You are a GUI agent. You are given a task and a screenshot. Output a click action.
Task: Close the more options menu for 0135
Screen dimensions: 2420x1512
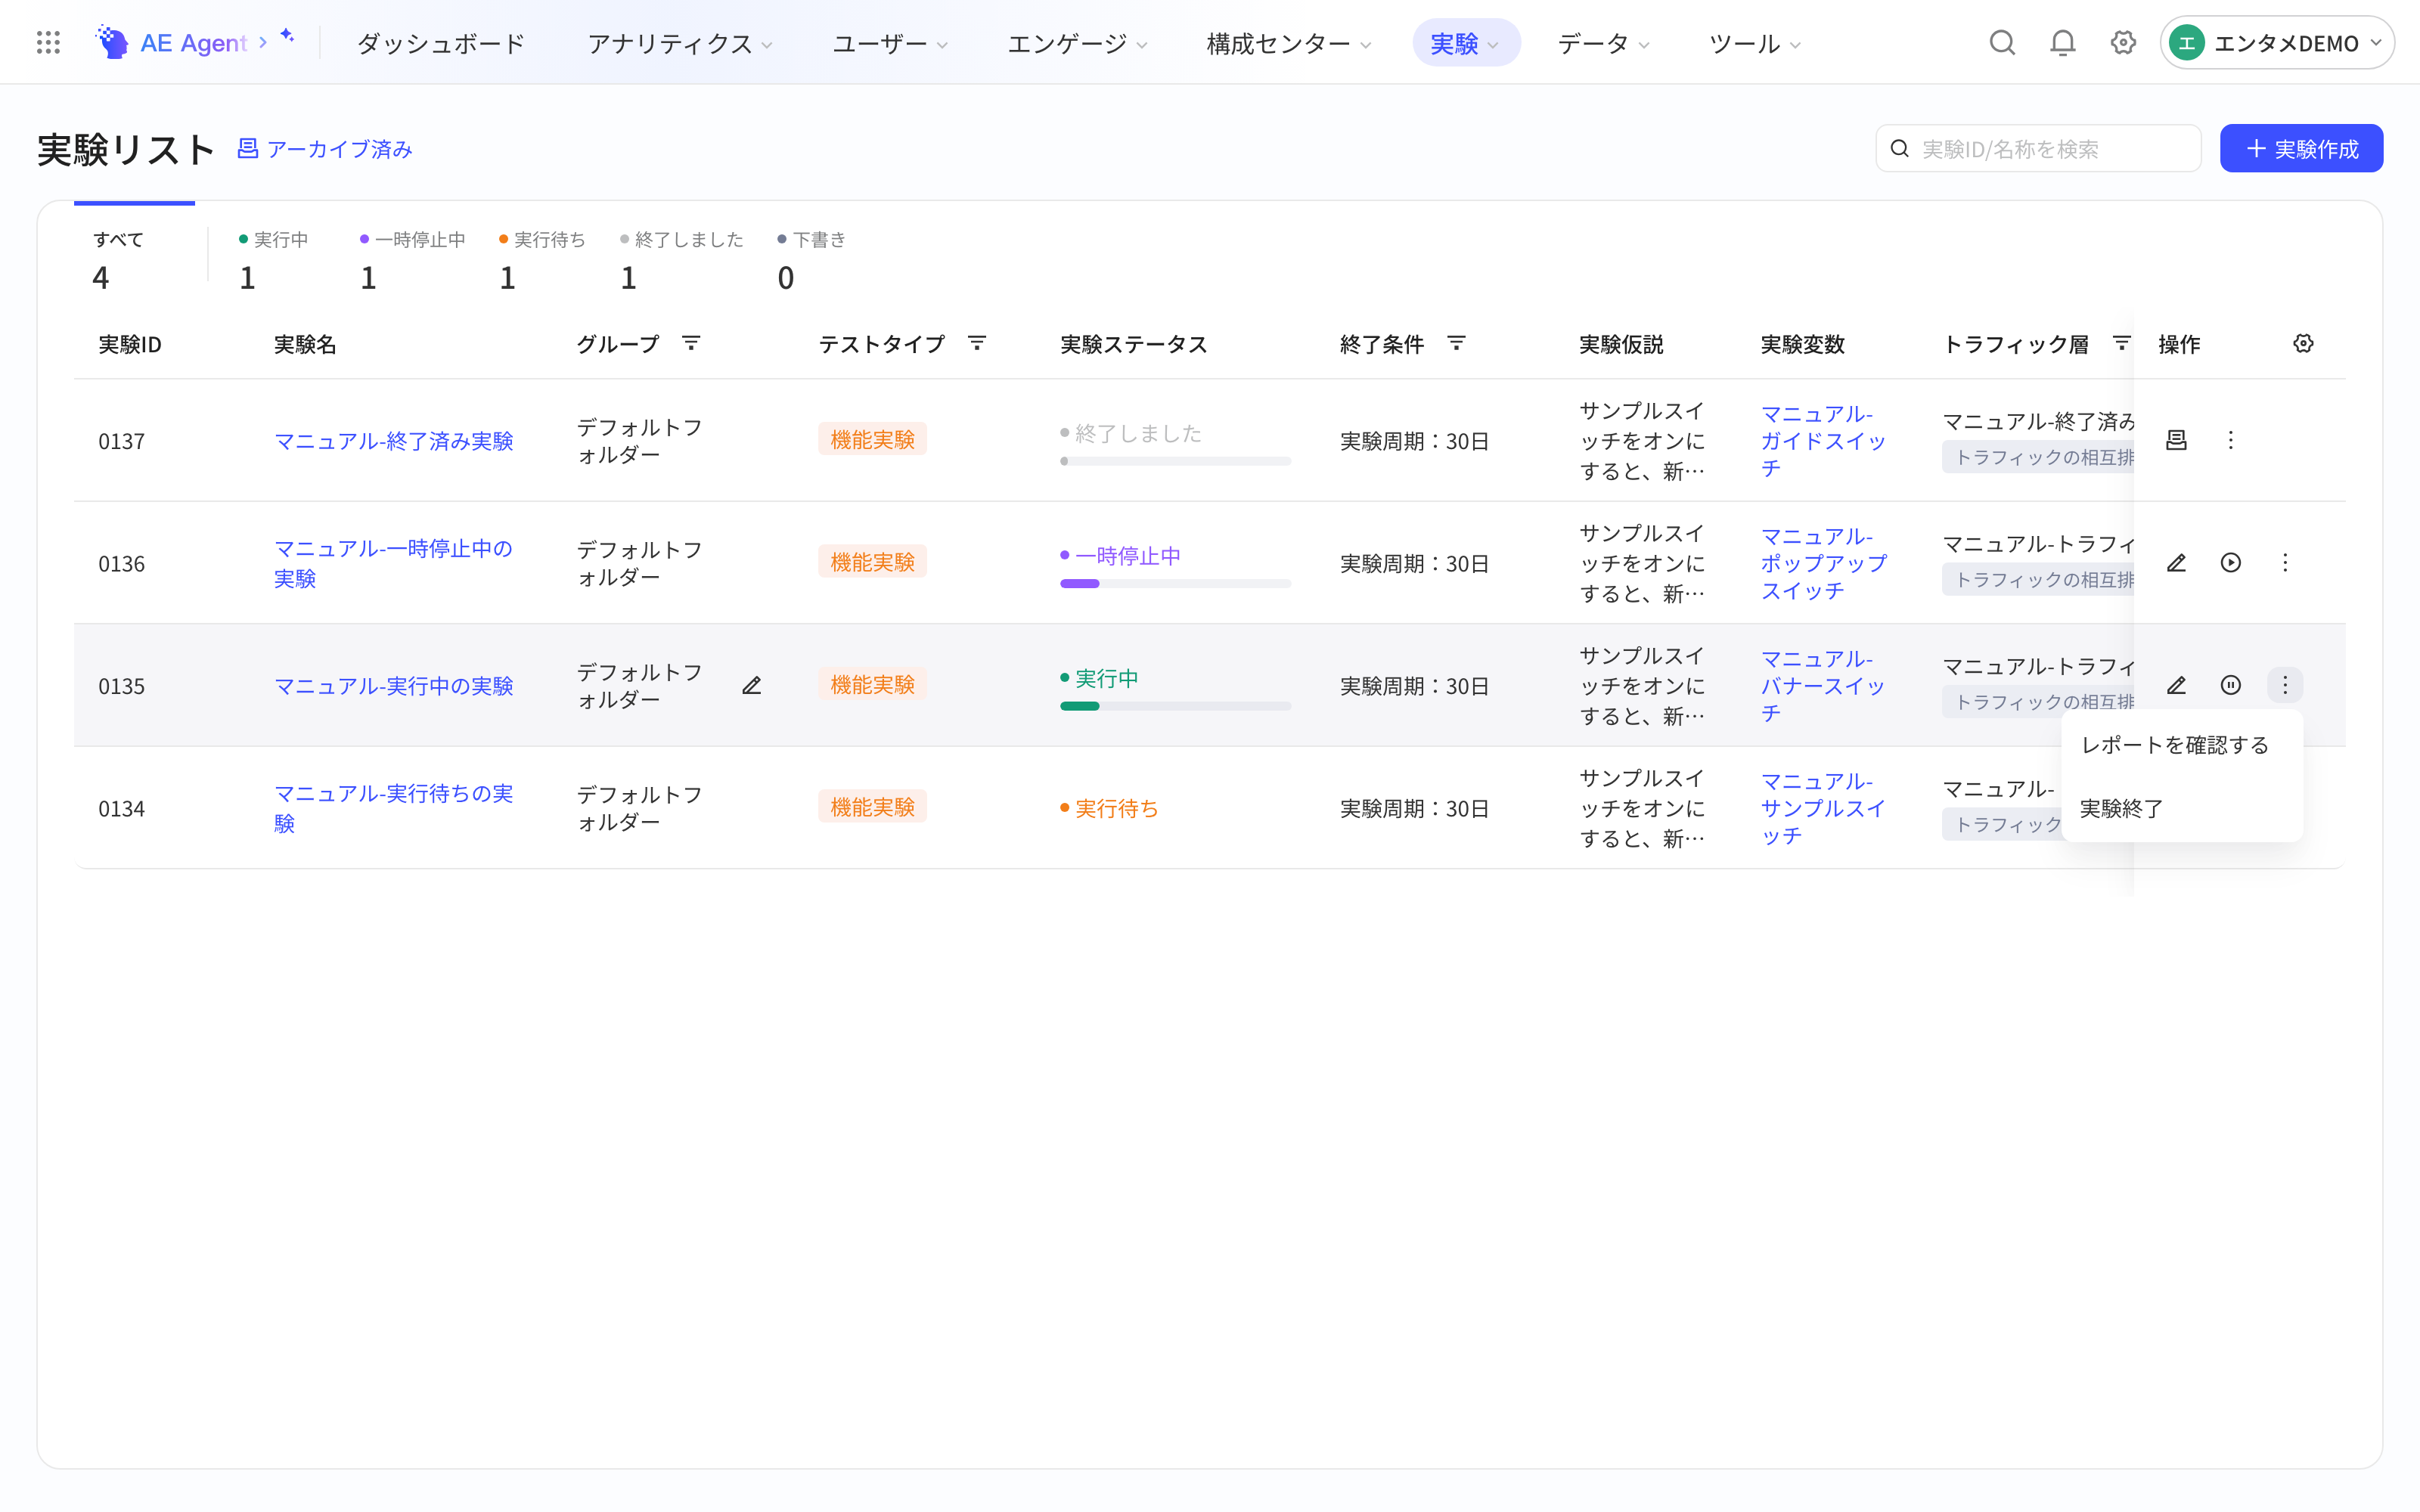[2285, 685]
